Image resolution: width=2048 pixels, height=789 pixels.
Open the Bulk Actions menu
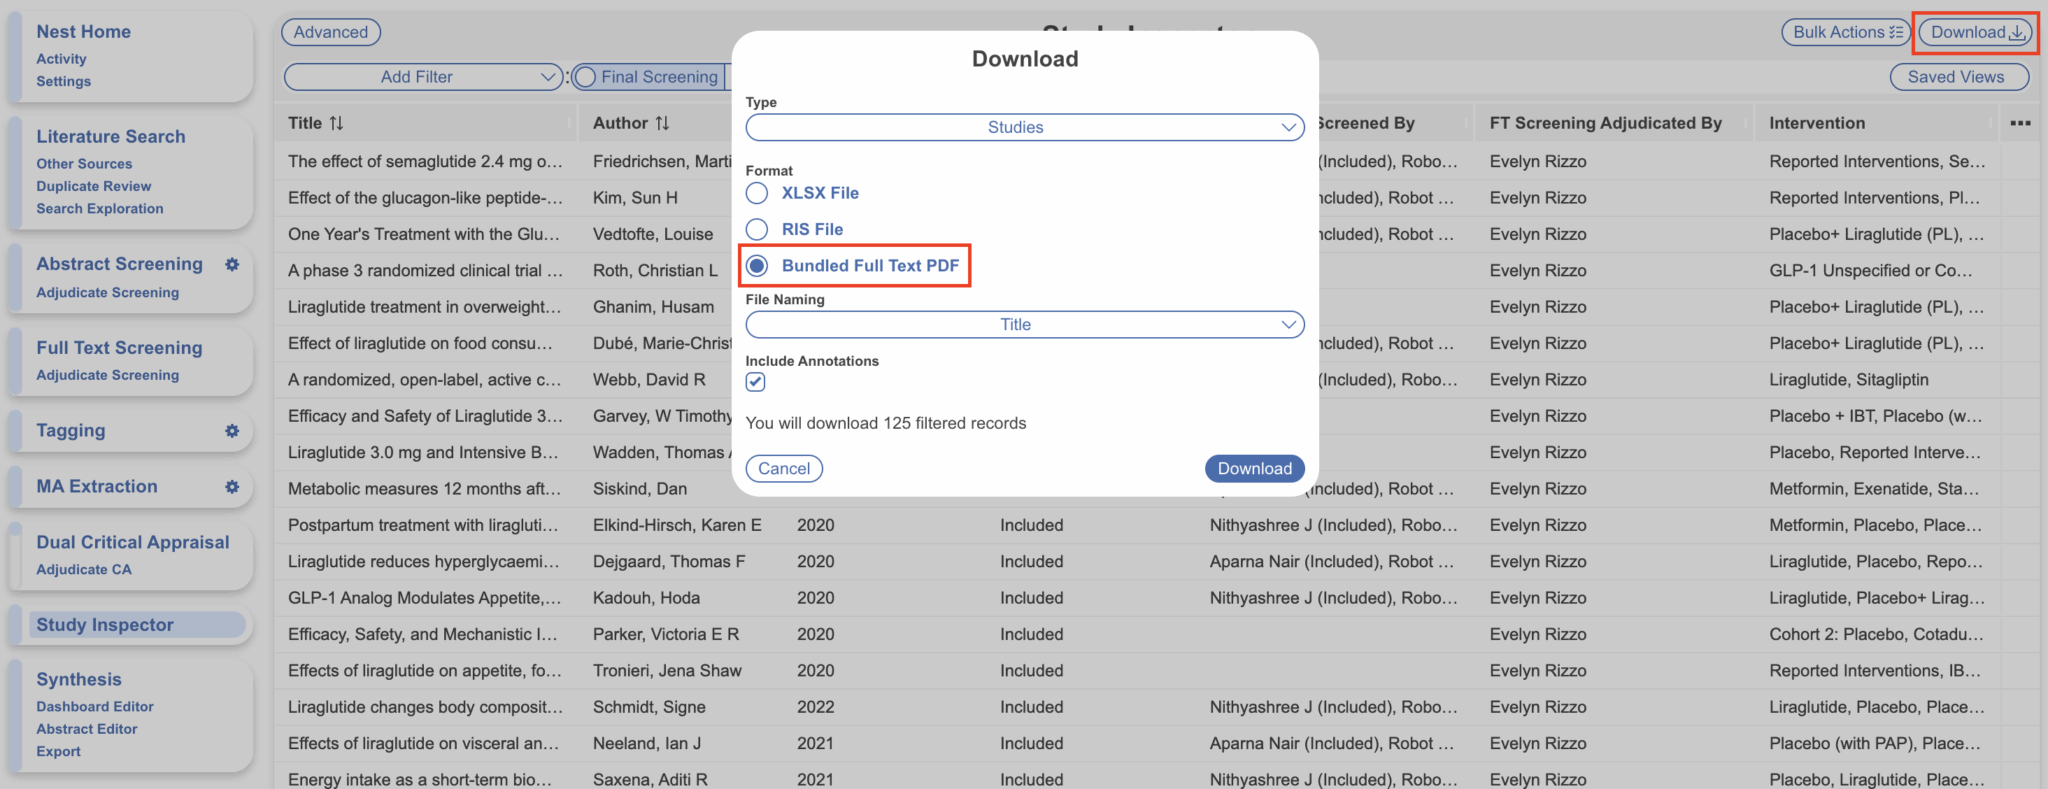(1846, 32)
